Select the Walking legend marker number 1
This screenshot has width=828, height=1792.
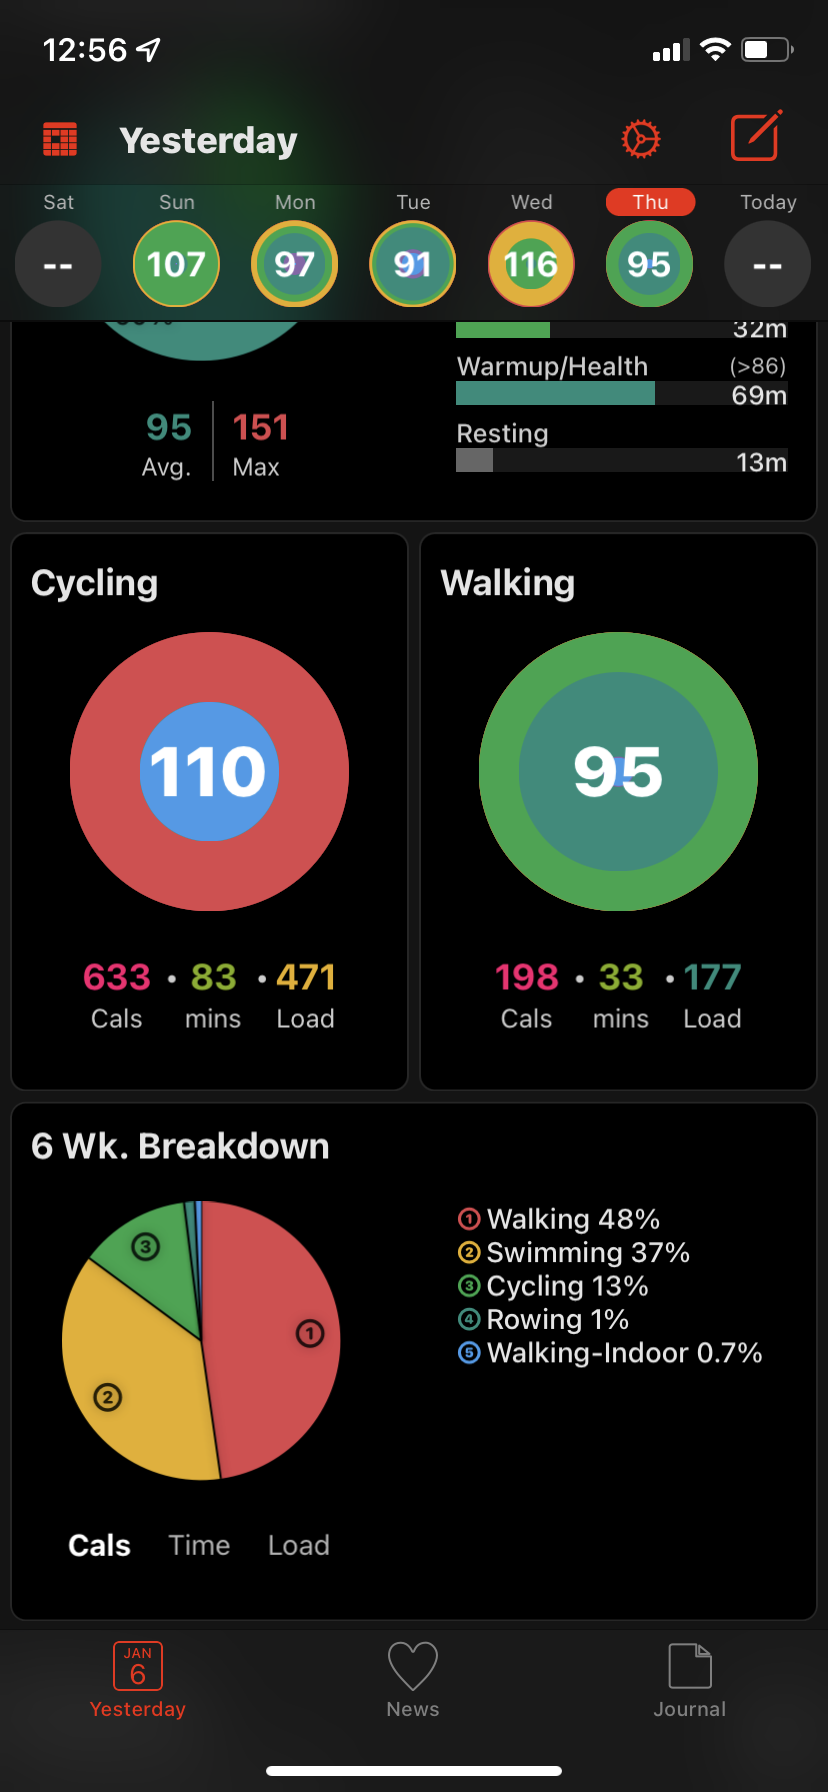470,1219
